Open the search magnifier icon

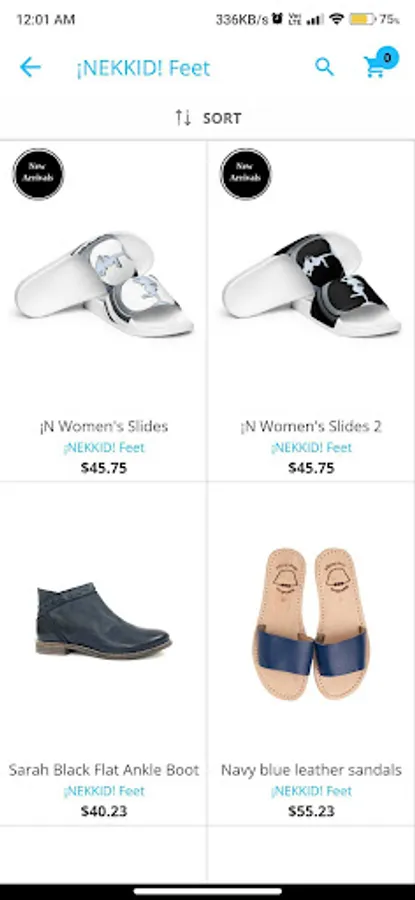point(324,68)
